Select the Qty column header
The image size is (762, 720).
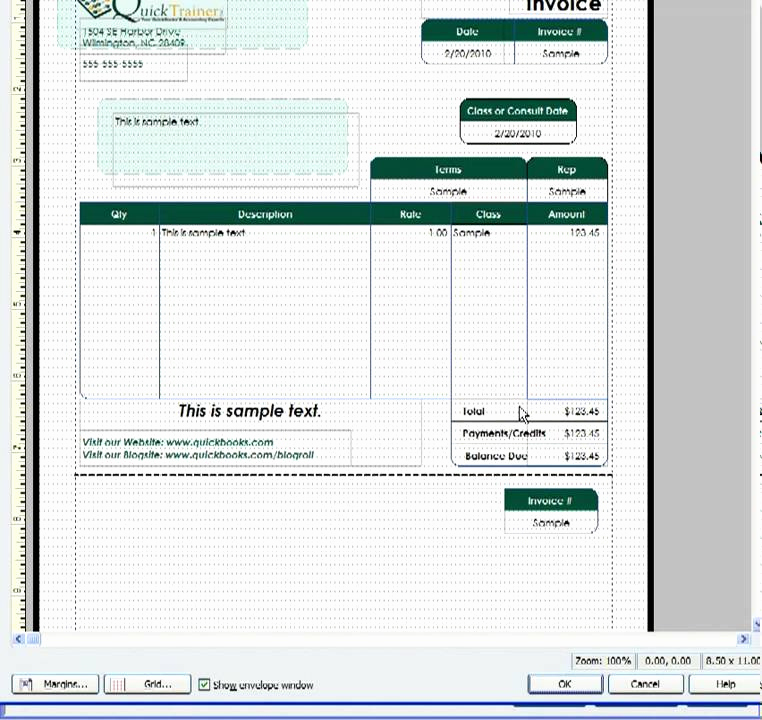pyautogui.click(x=120, y=214)
